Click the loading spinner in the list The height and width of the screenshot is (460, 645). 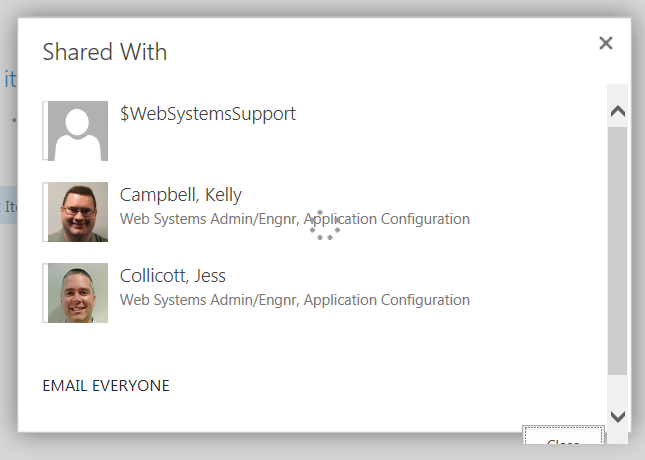tap(325, 225)
